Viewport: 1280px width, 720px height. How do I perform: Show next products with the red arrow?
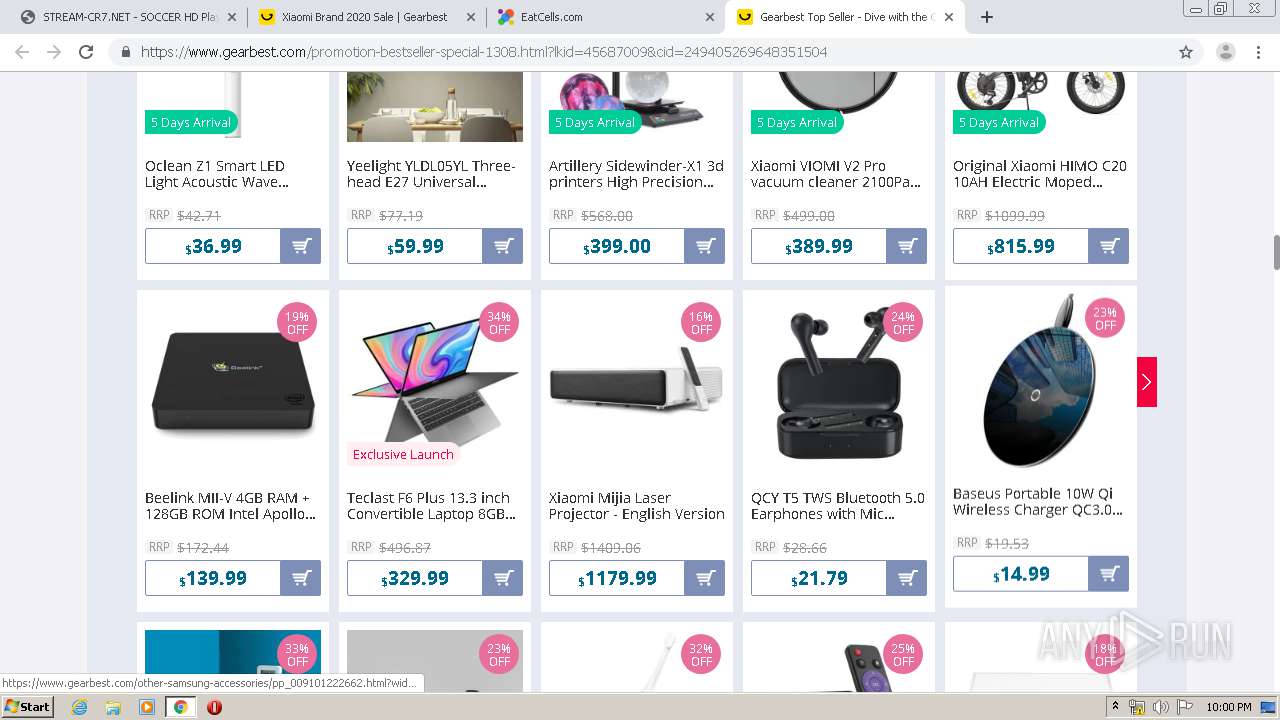tap(1147, 382)
